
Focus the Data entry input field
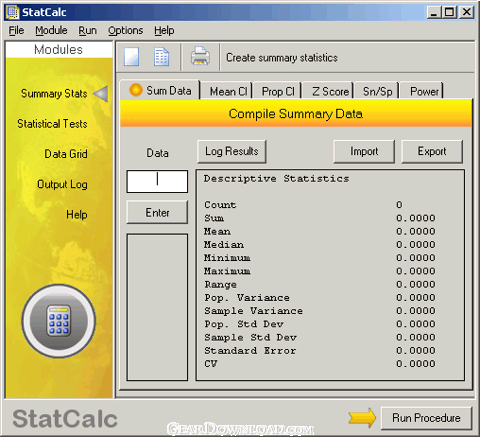click(157, 181)
